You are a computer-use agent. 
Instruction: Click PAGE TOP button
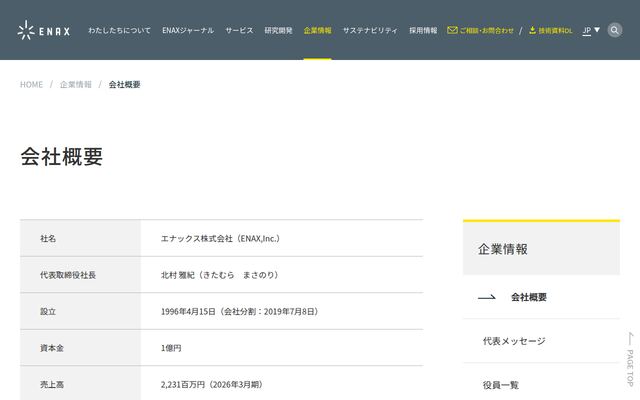coord(630,359)
